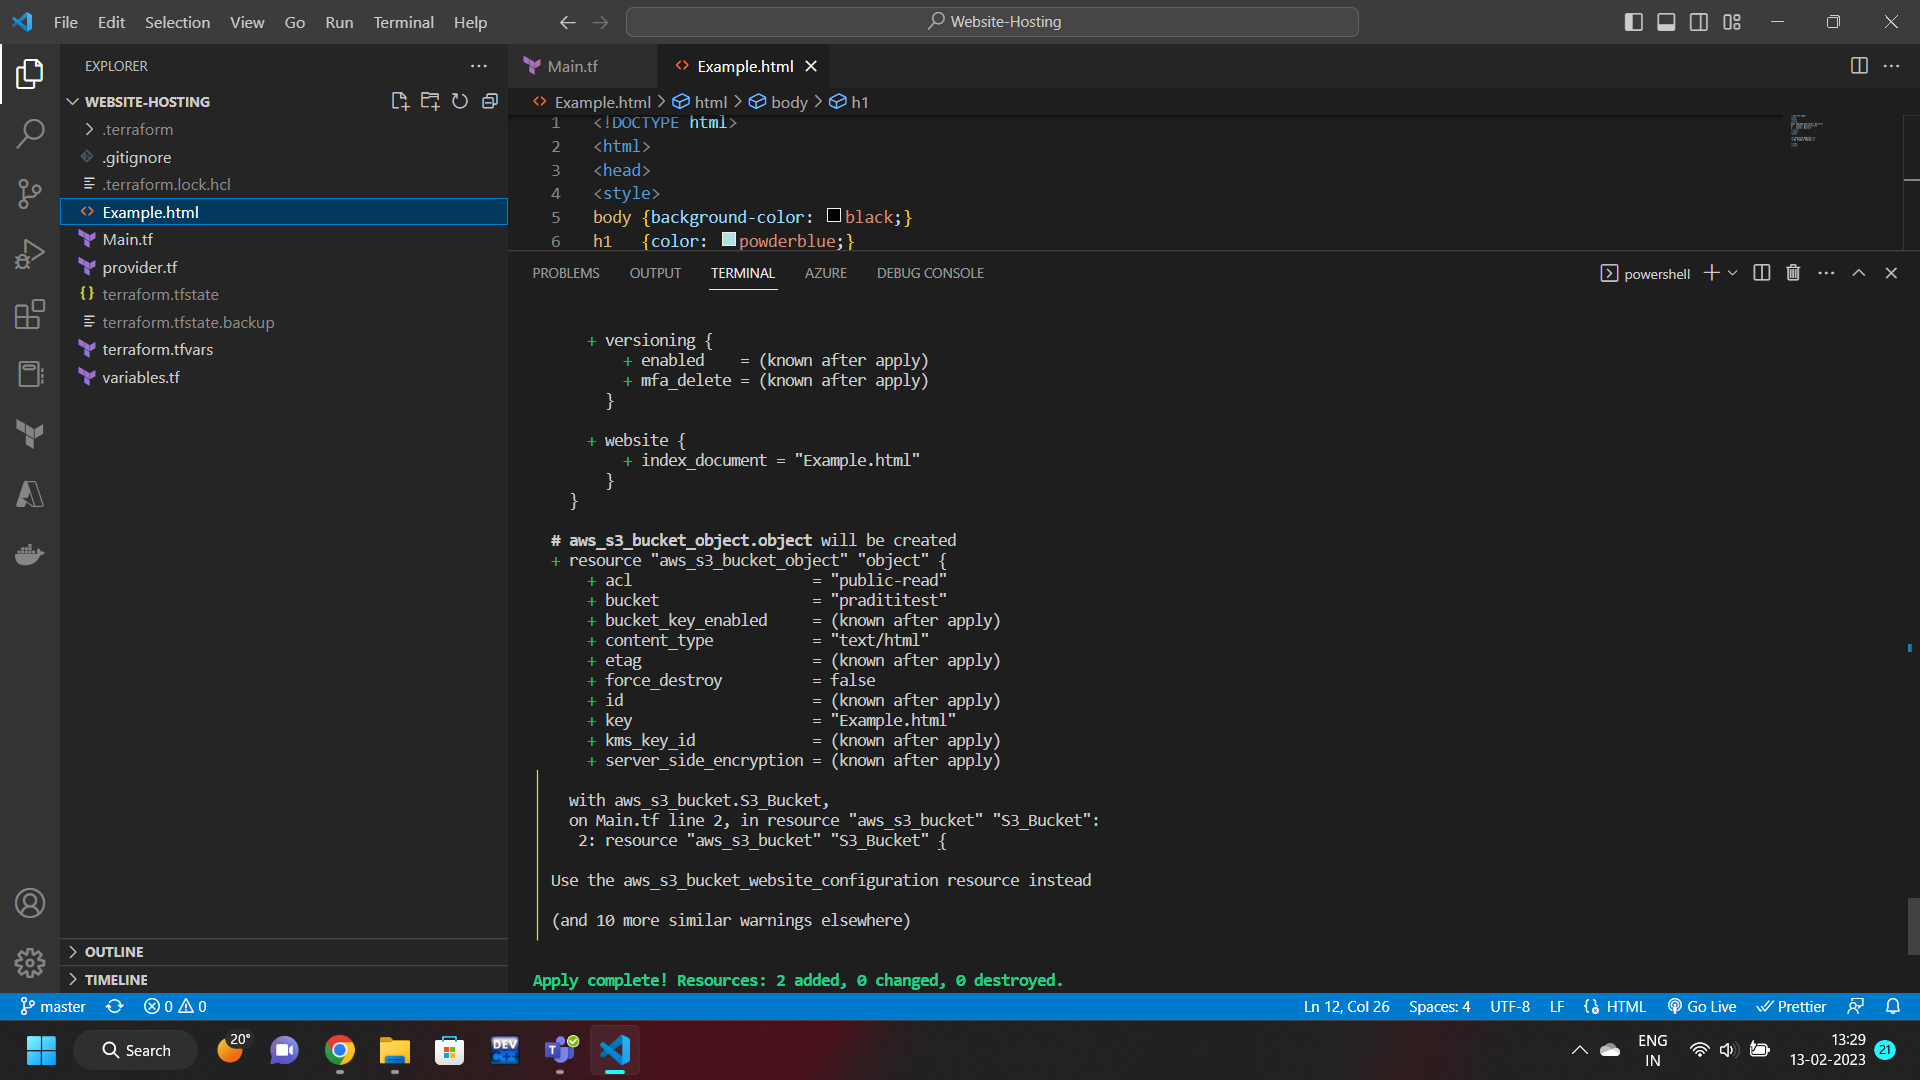Click Go Live in the status bar
The height and width of the screenshot is (1080, 1920).
[1702, 1007]
